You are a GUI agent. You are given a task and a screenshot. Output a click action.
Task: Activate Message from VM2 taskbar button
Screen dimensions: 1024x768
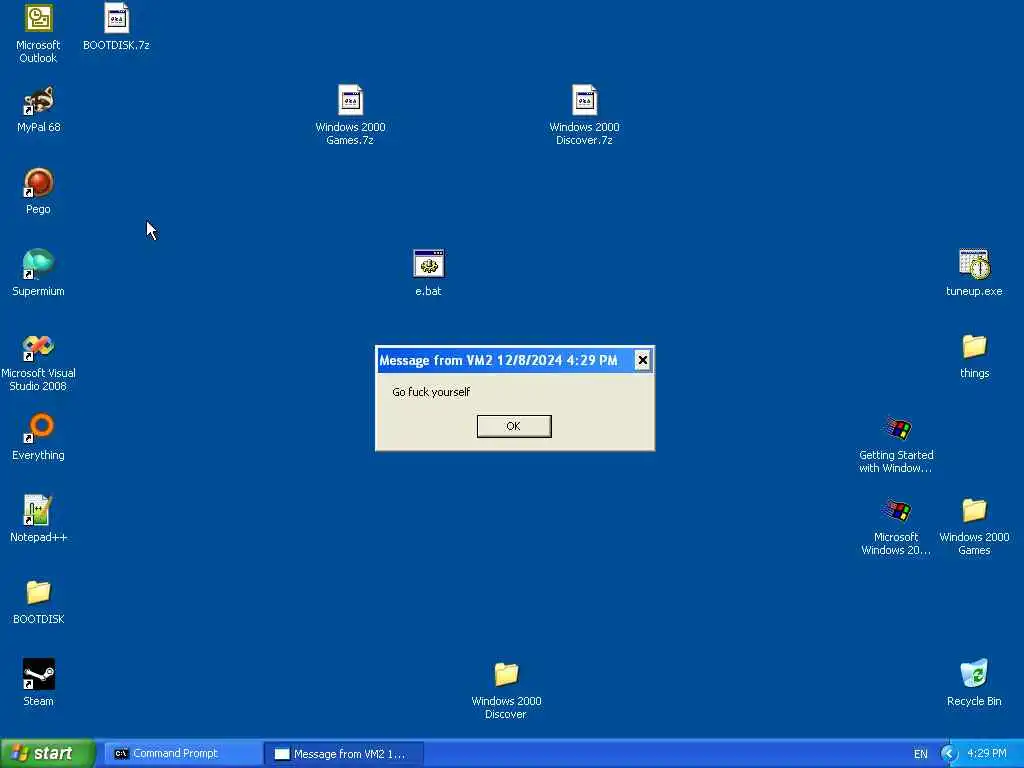344,754
